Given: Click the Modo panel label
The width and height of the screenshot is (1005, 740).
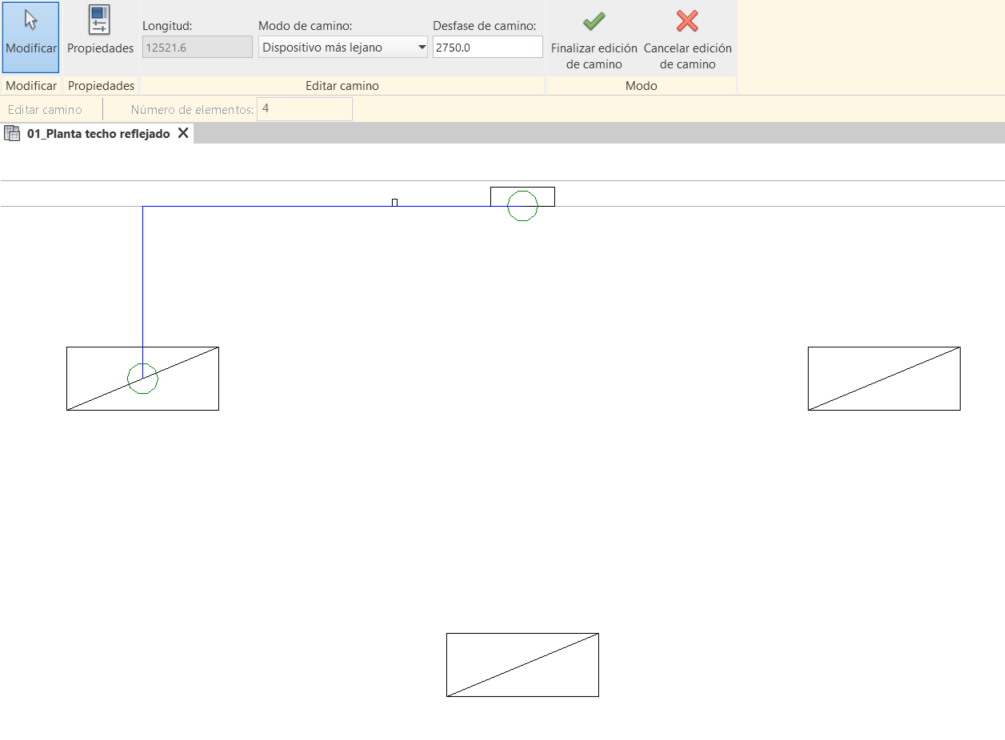Looking at the screenshot, I should click(x=641, y=86).
